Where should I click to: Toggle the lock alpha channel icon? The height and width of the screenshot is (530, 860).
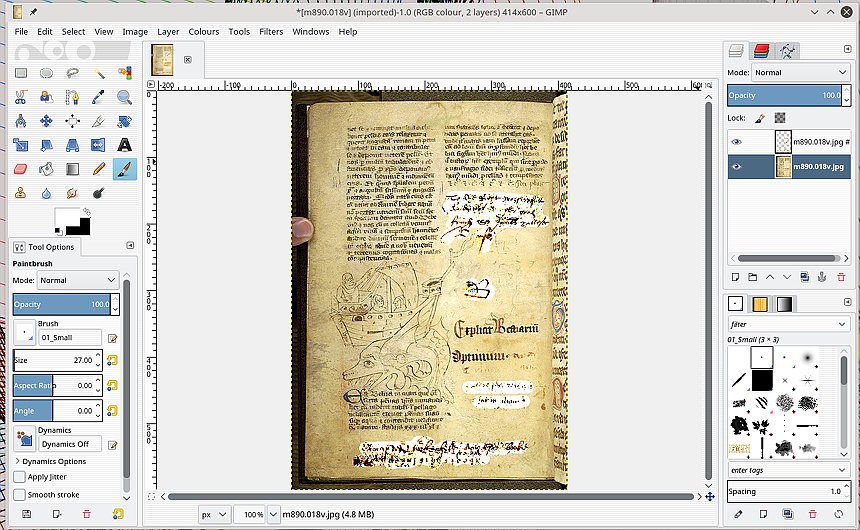tap(780, 117)
